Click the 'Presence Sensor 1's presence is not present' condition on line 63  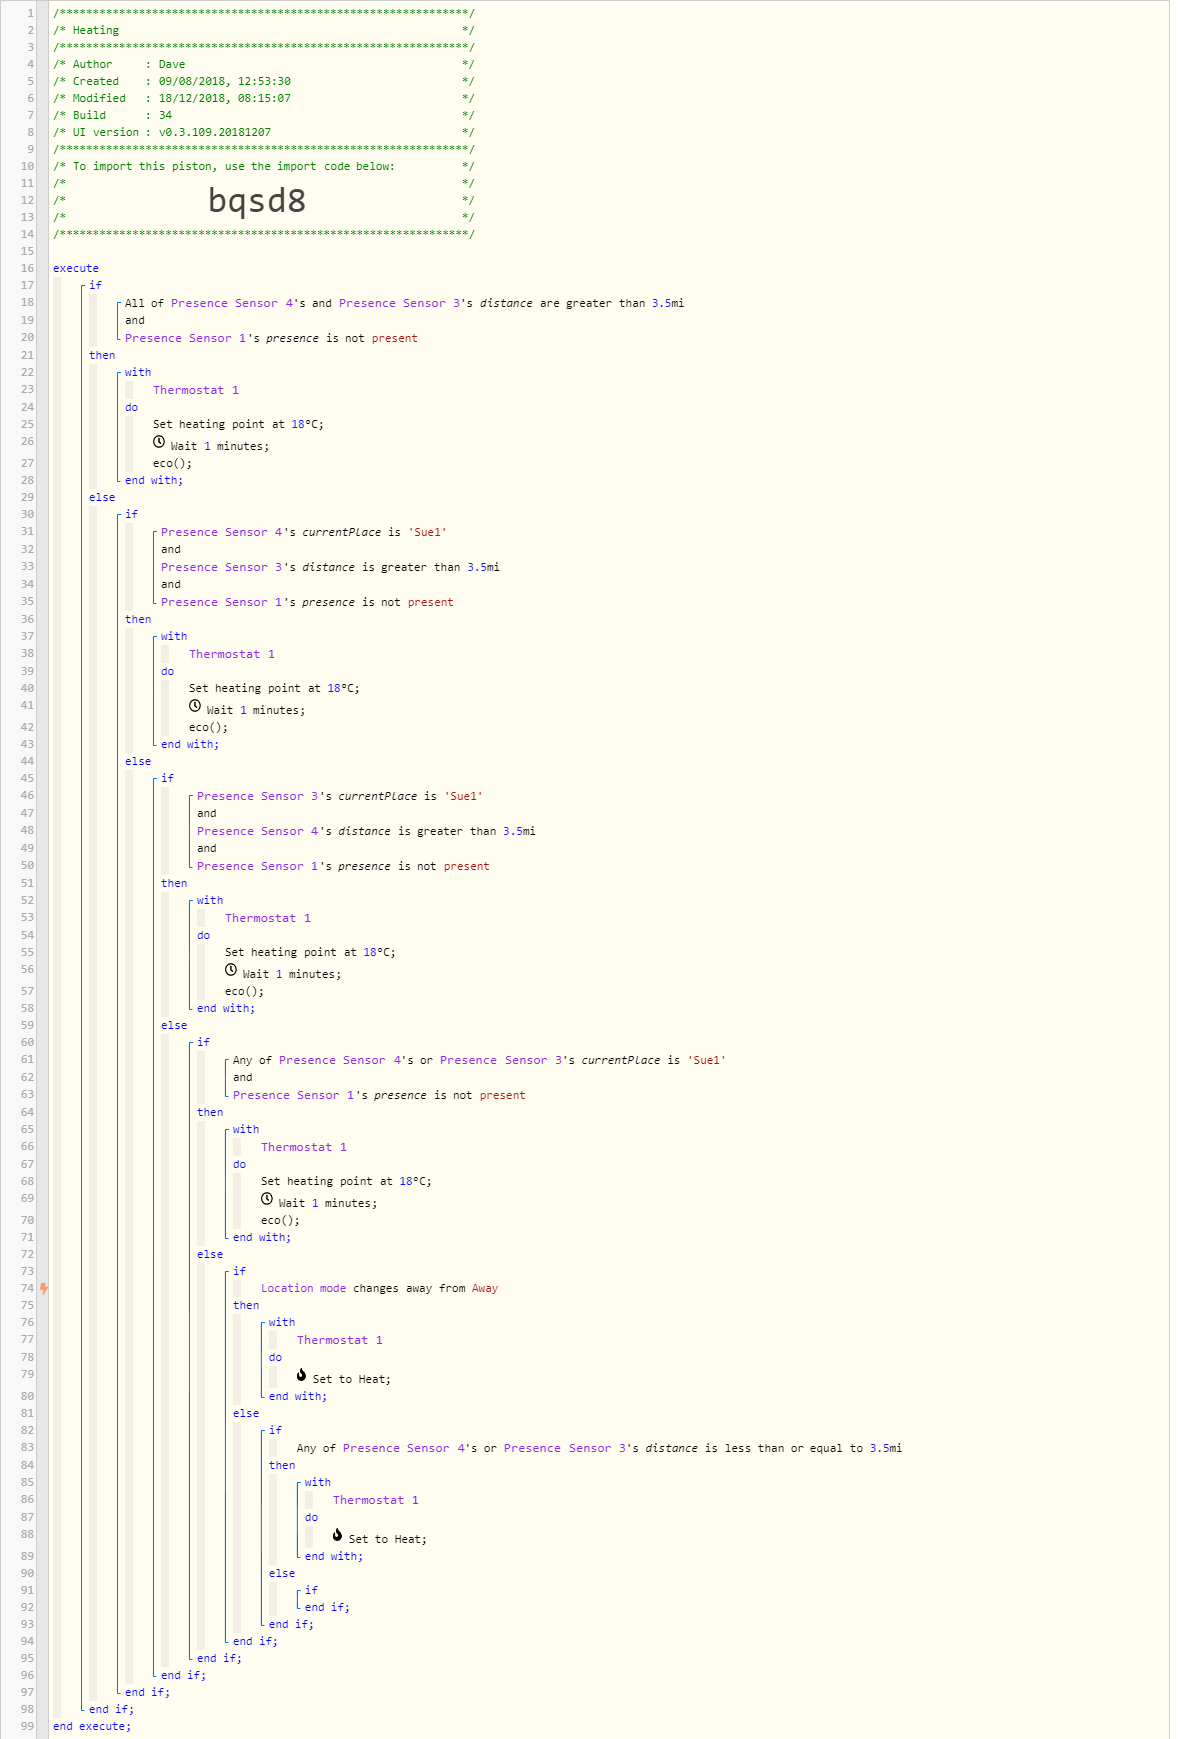click(379, 1095)
